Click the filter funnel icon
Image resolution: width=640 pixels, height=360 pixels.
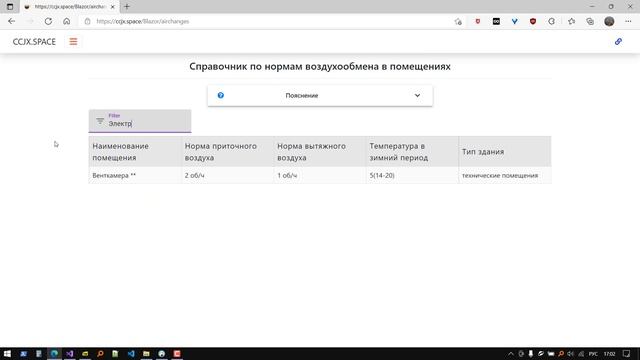(x=100, y=121)
